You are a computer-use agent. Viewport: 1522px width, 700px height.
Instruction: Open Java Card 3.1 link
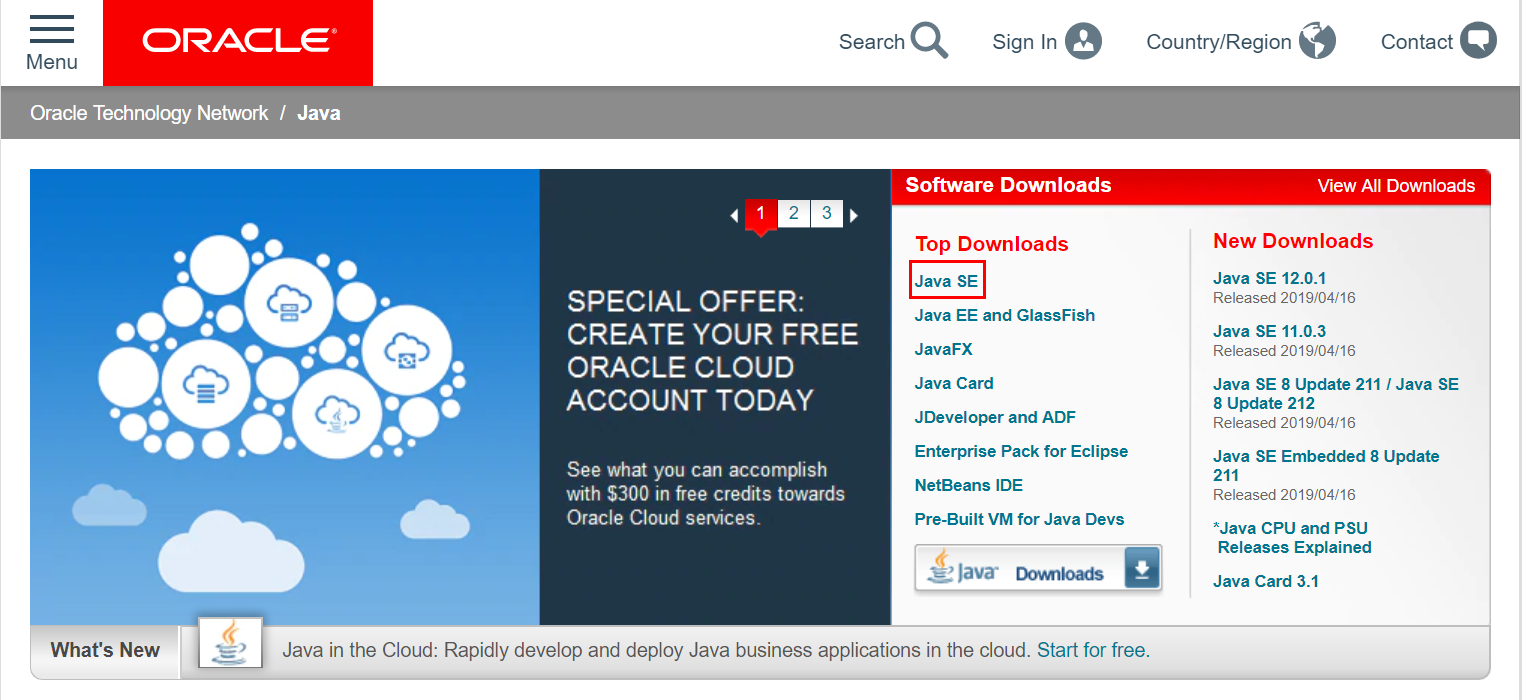click(1266, 581)
